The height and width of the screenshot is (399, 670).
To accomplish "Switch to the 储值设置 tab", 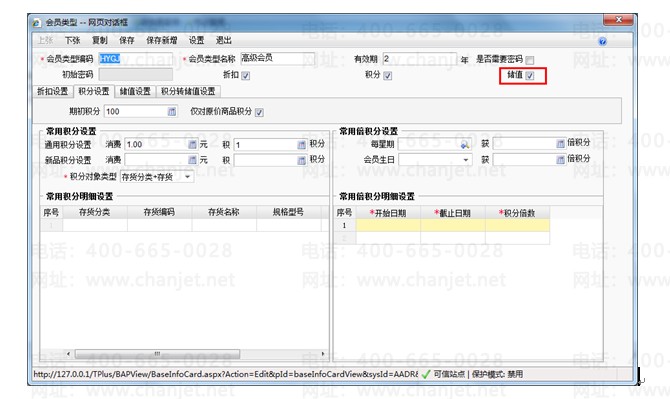I will [135, 91].
